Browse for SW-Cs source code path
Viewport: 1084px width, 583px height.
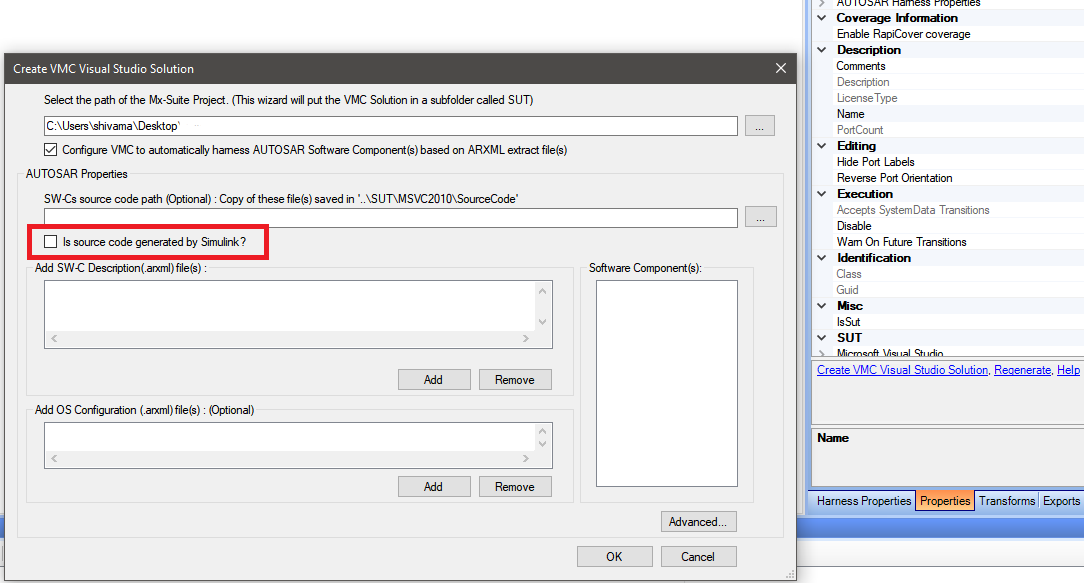click(x=760, y=217)
